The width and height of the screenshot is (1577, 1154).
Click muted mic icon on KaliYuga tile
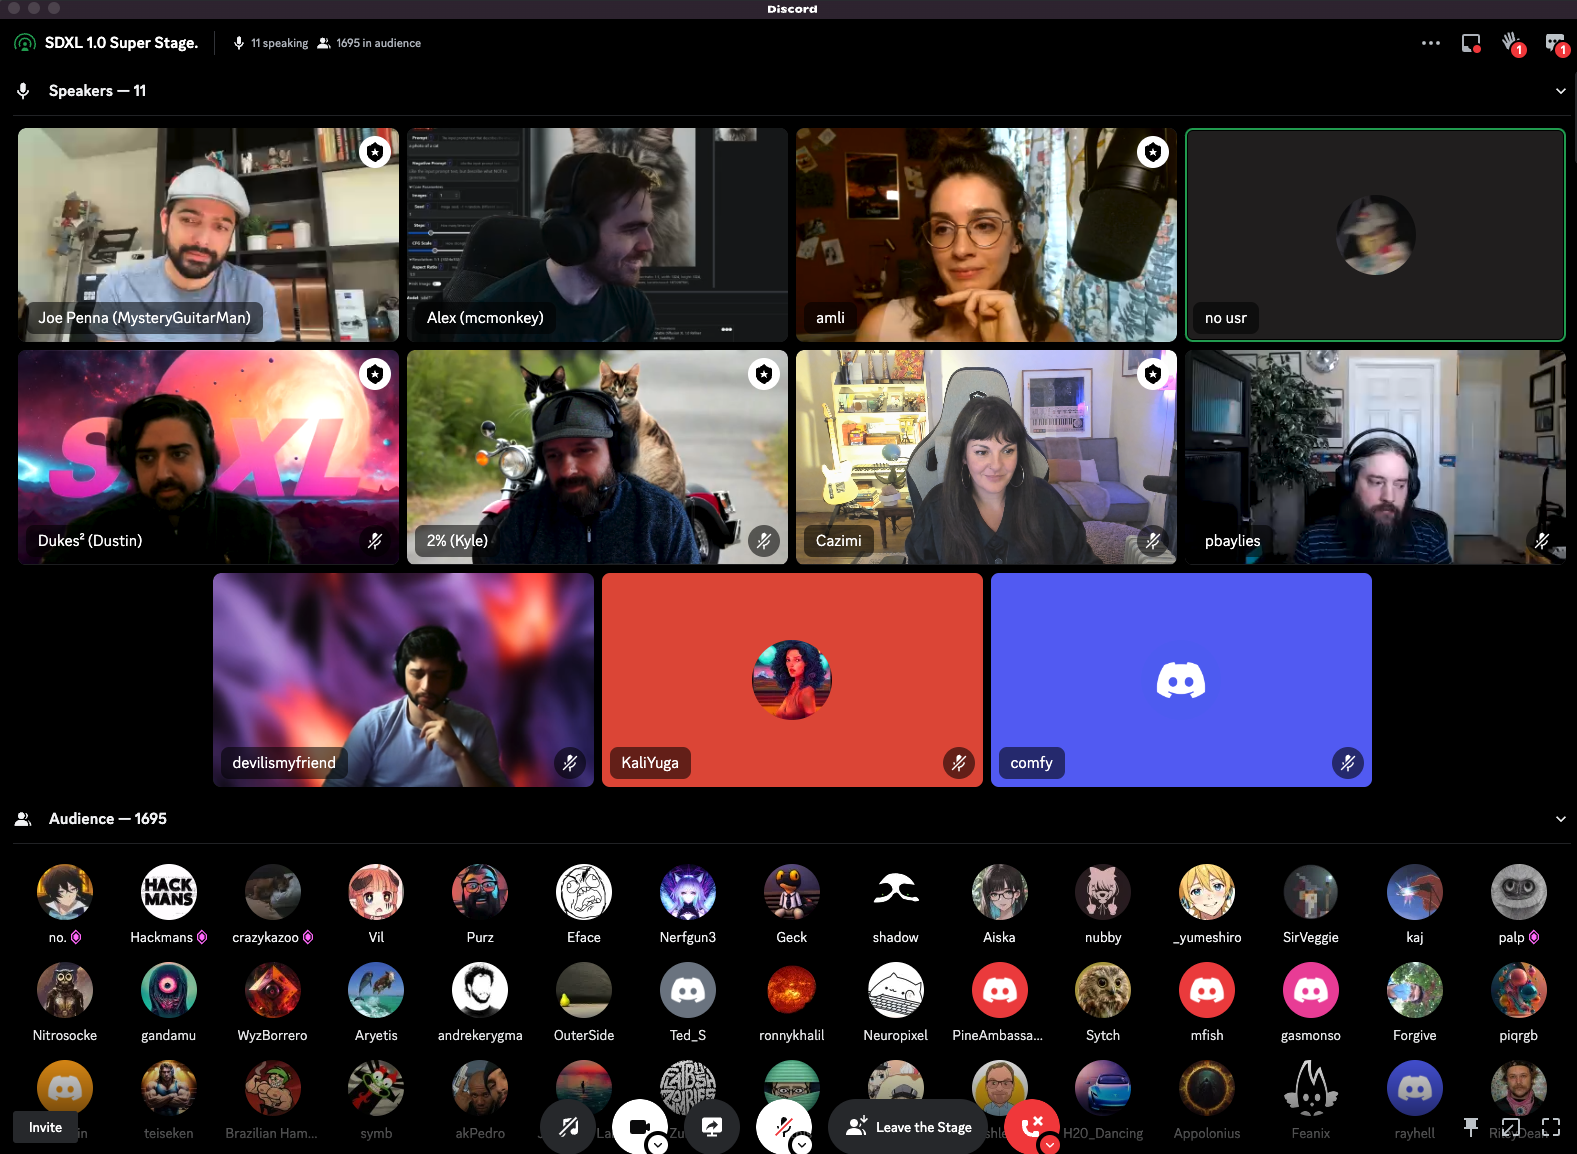click(959, 763)
